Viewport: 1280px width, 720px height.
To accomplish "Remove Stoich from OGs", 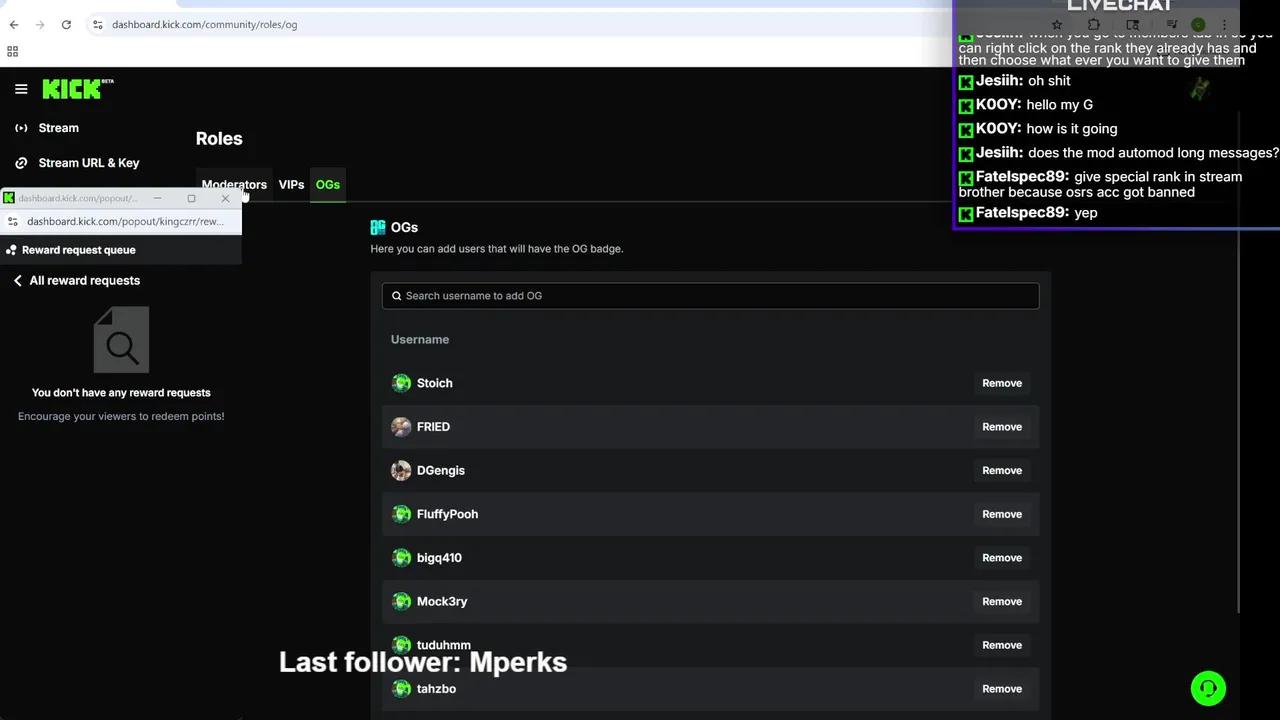I will tap(1002, 383).
